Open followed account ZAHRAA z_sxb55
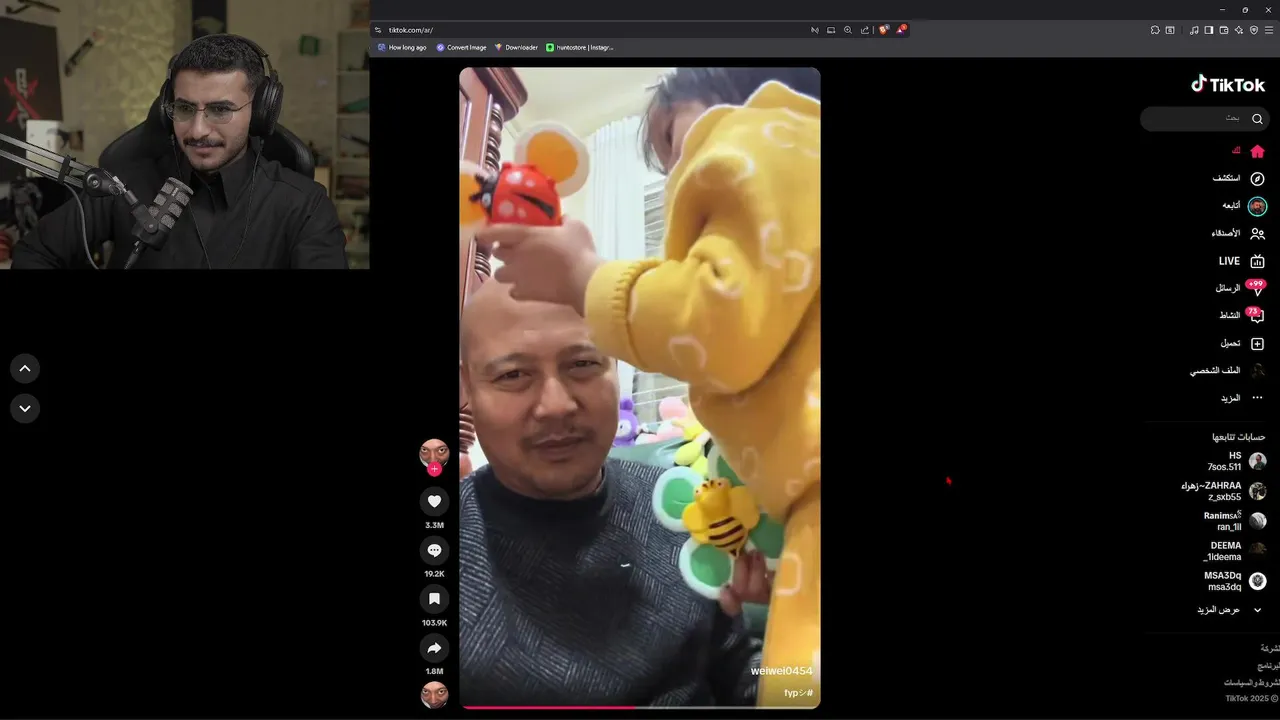 point(1224,491)
